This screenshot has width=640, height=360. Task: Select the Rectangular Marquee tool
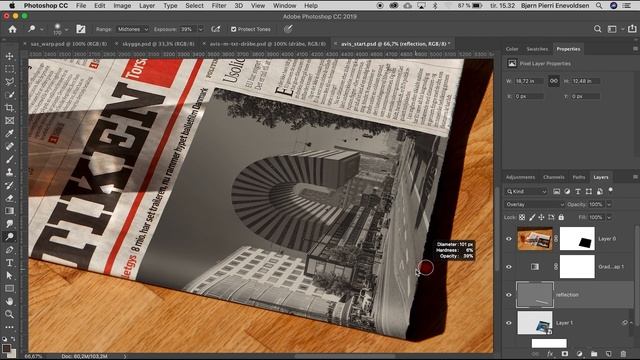click(9, 69)
